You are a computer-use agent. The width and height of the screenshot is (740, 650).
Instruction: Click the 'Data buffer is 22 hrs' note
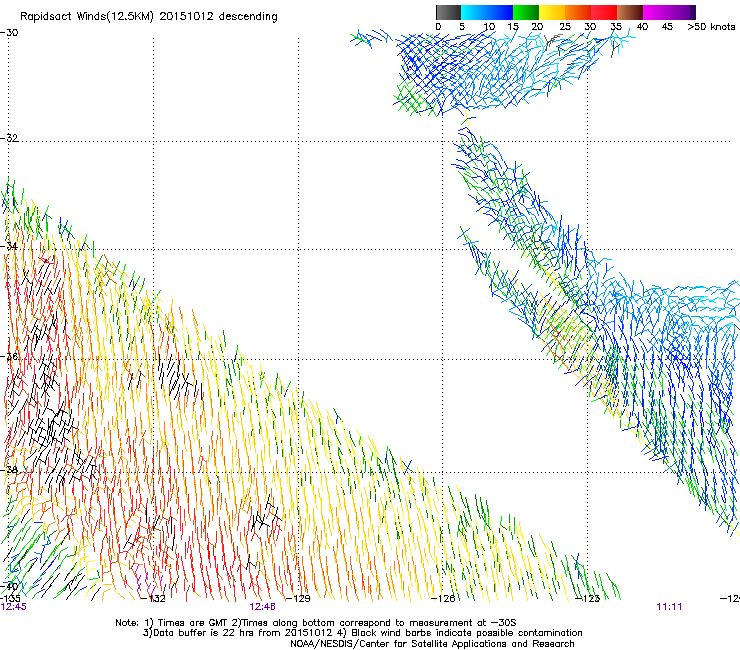[x=362, y=633]
